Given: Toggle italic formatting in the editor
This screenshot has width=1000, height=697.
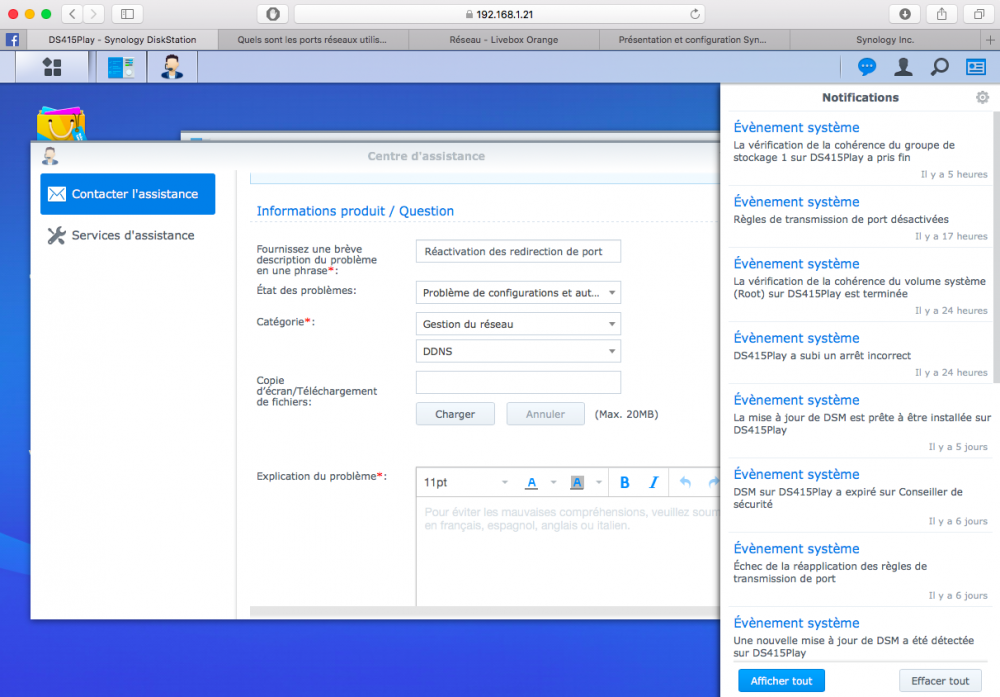Looking at the screenshot, I should 654,483.
